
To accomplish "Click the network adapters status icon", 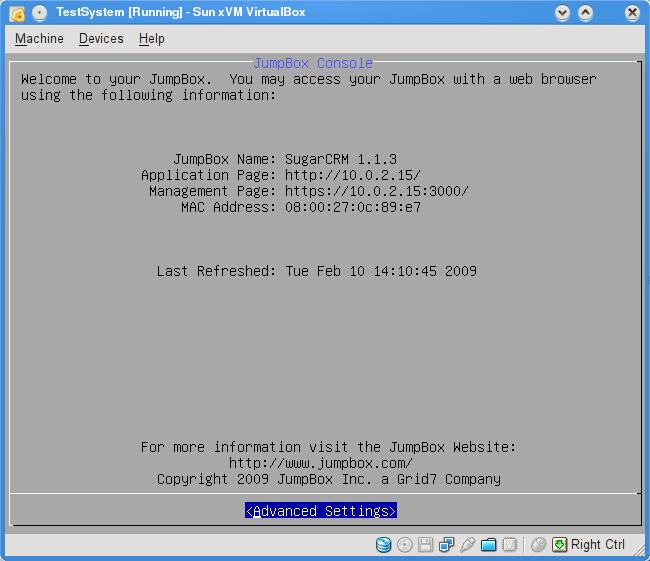I will click(446, 544).
